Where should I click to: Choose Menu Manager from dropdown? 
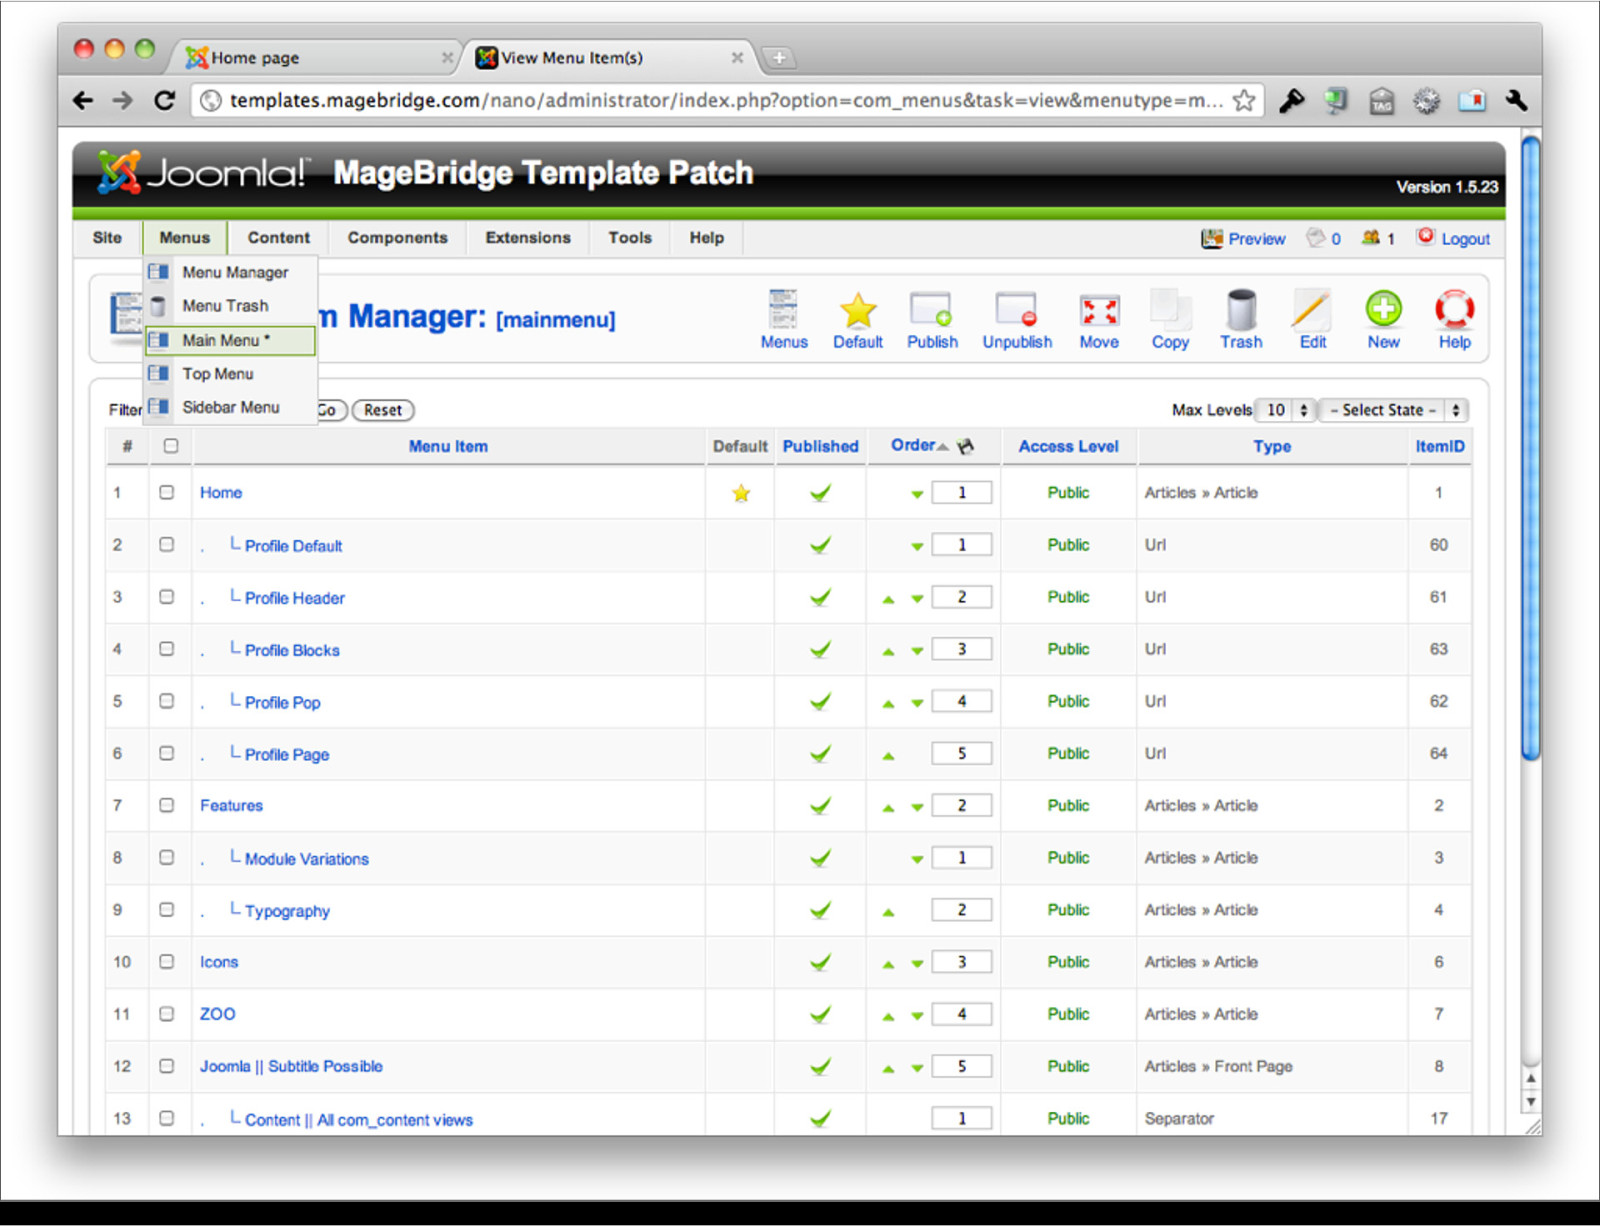231,272
